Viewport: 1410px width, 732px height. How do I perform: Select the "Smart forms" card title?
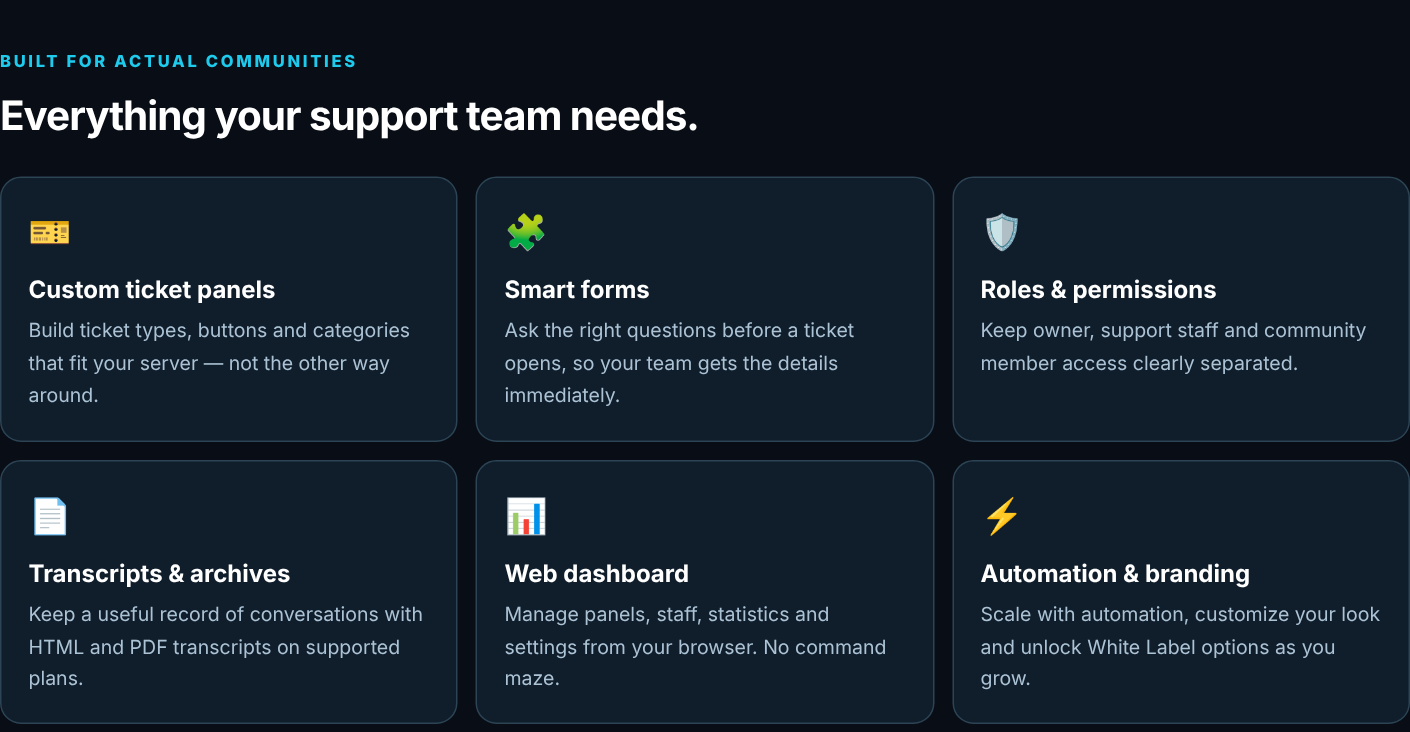point(577,290)
